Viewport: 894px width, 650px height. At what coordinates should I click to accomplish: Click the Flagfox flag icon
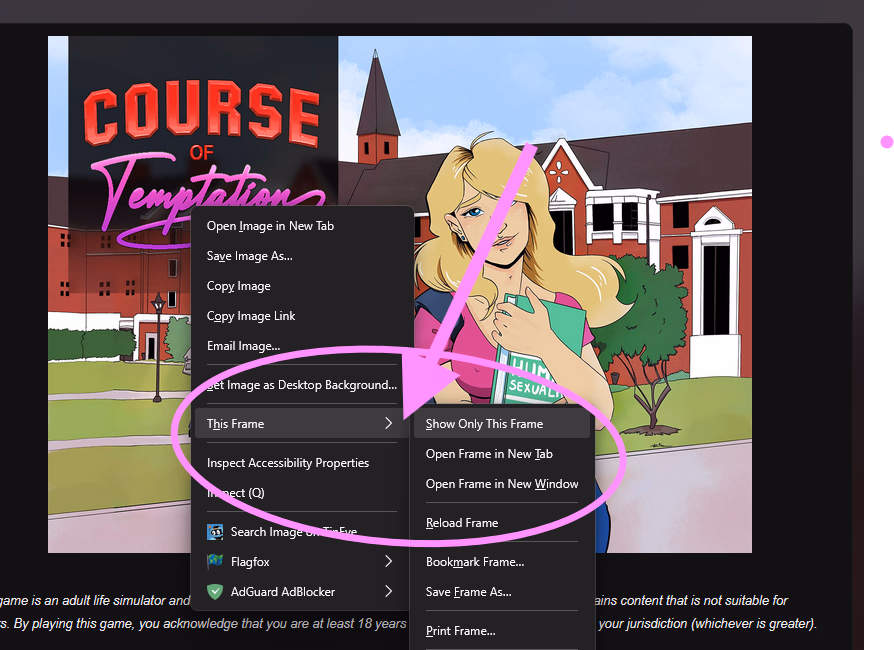coord(215,561)
